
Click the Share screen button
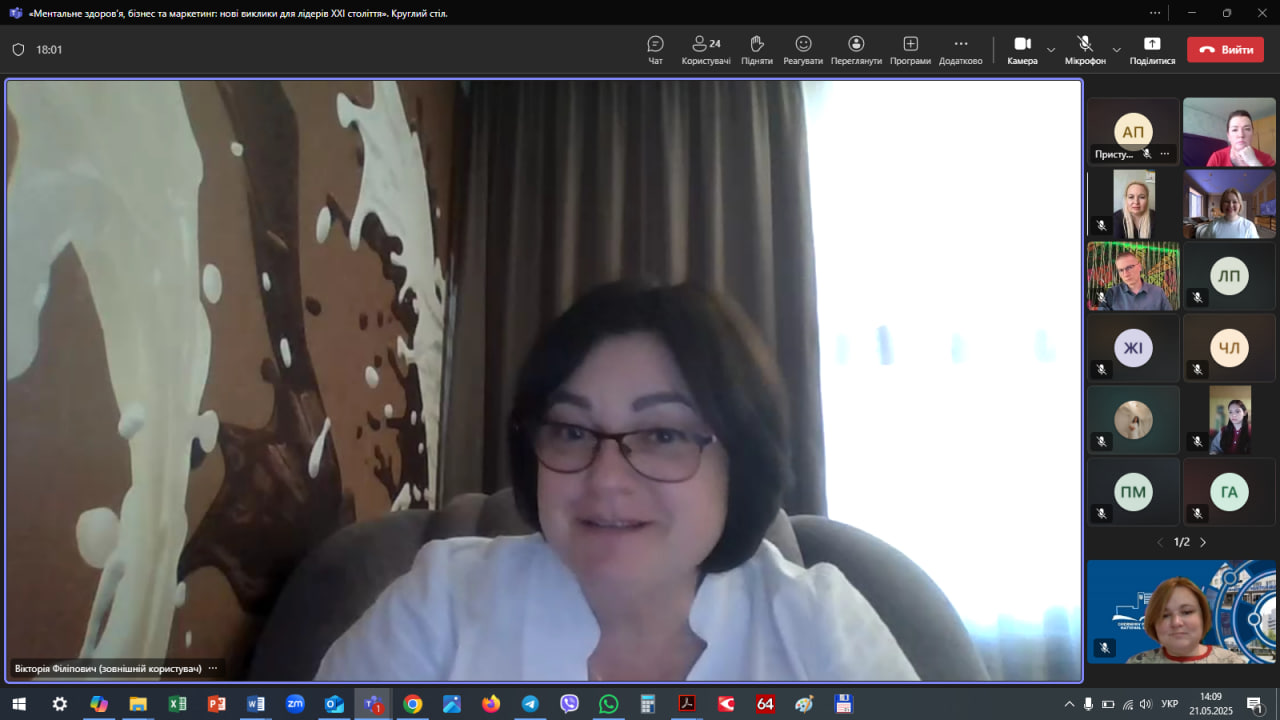(x=1152, y=50)
